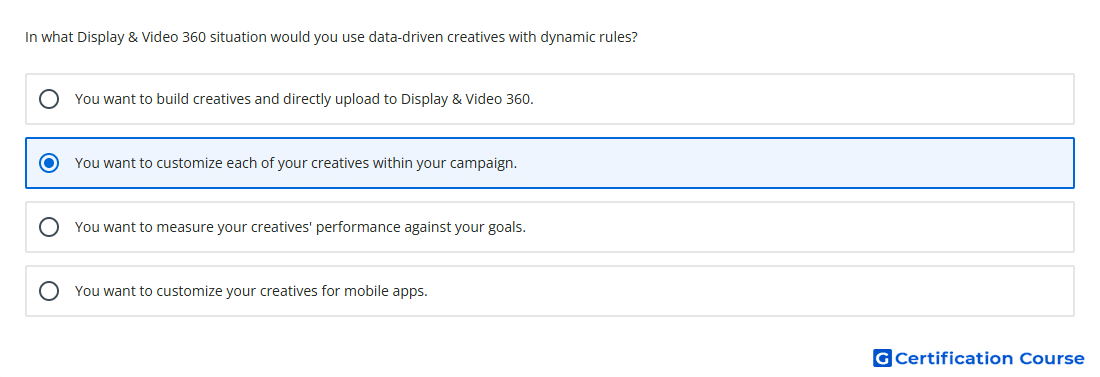Click the text "customize your creatives for mobile apps"
1100x377 pixels.
point(291,291)
